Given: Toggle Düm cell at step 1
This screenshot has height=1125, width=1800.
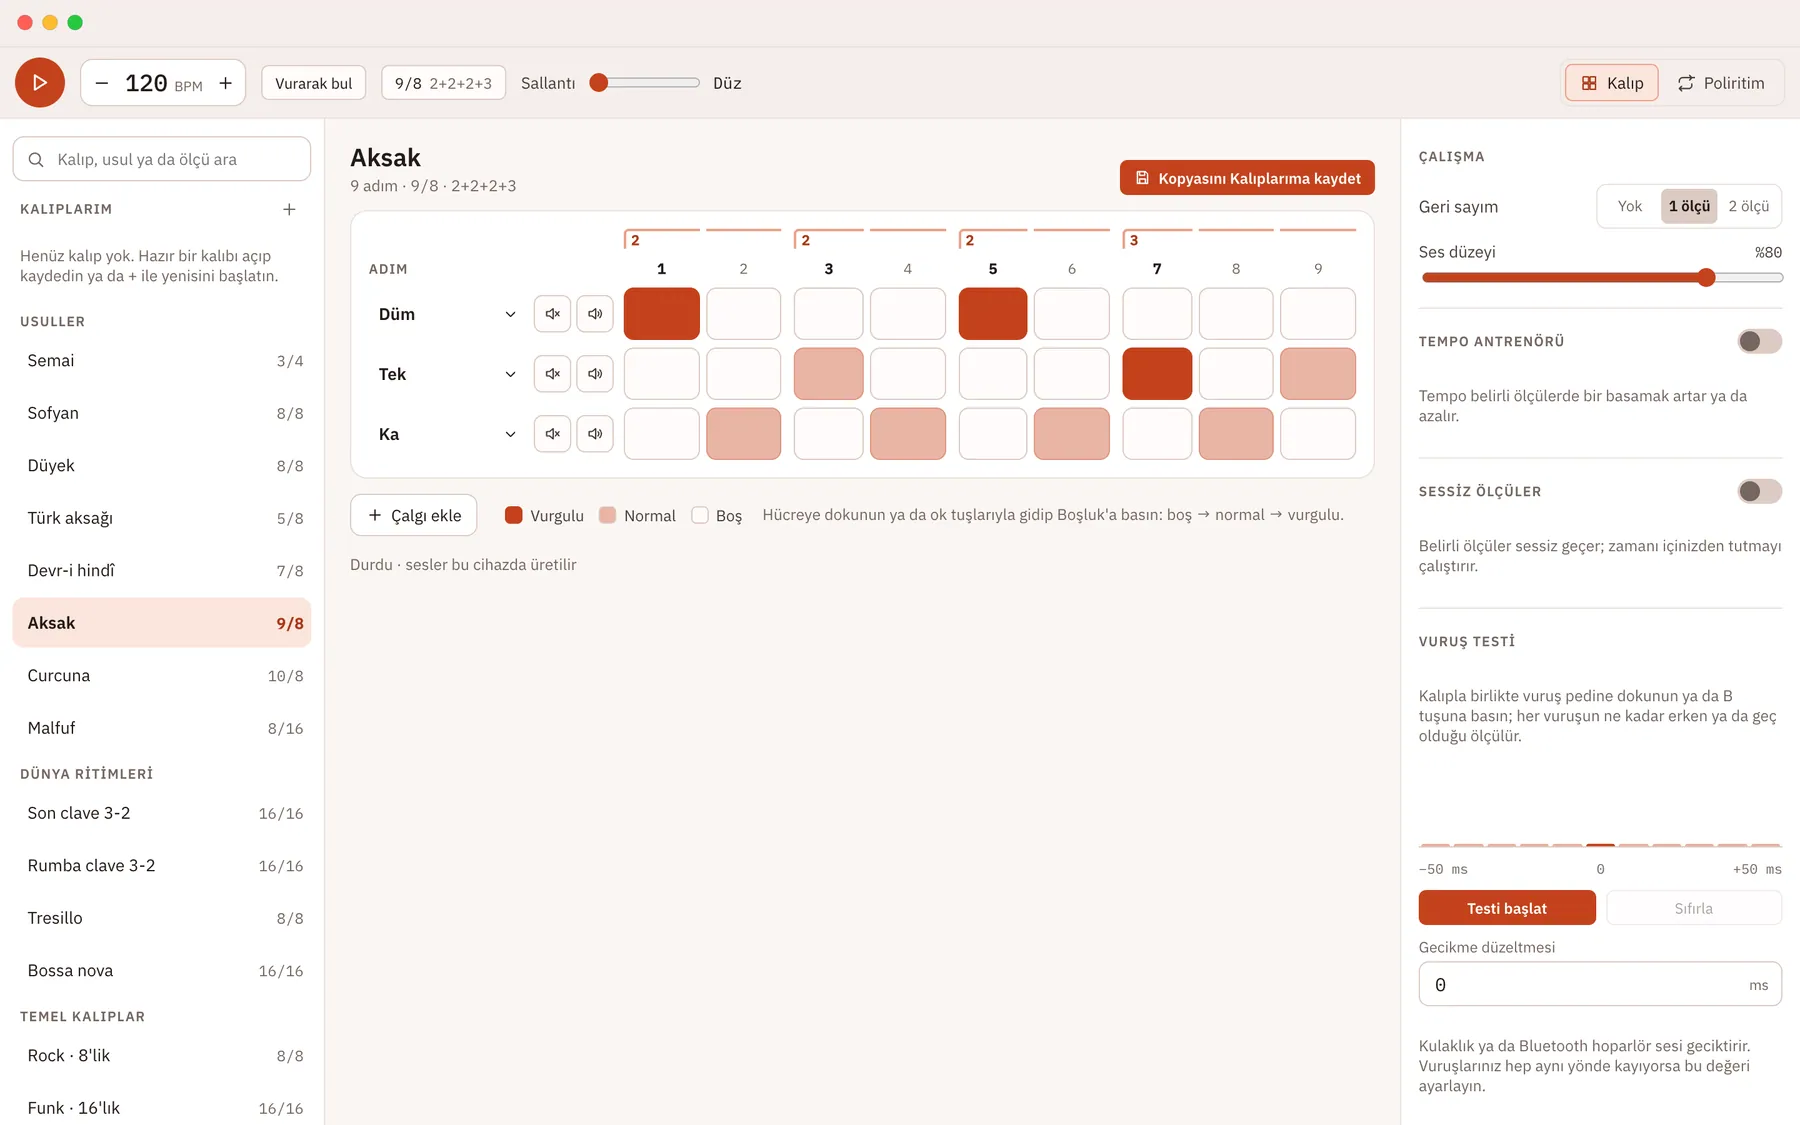Looking at the screenshot, I should coord(661,314).
